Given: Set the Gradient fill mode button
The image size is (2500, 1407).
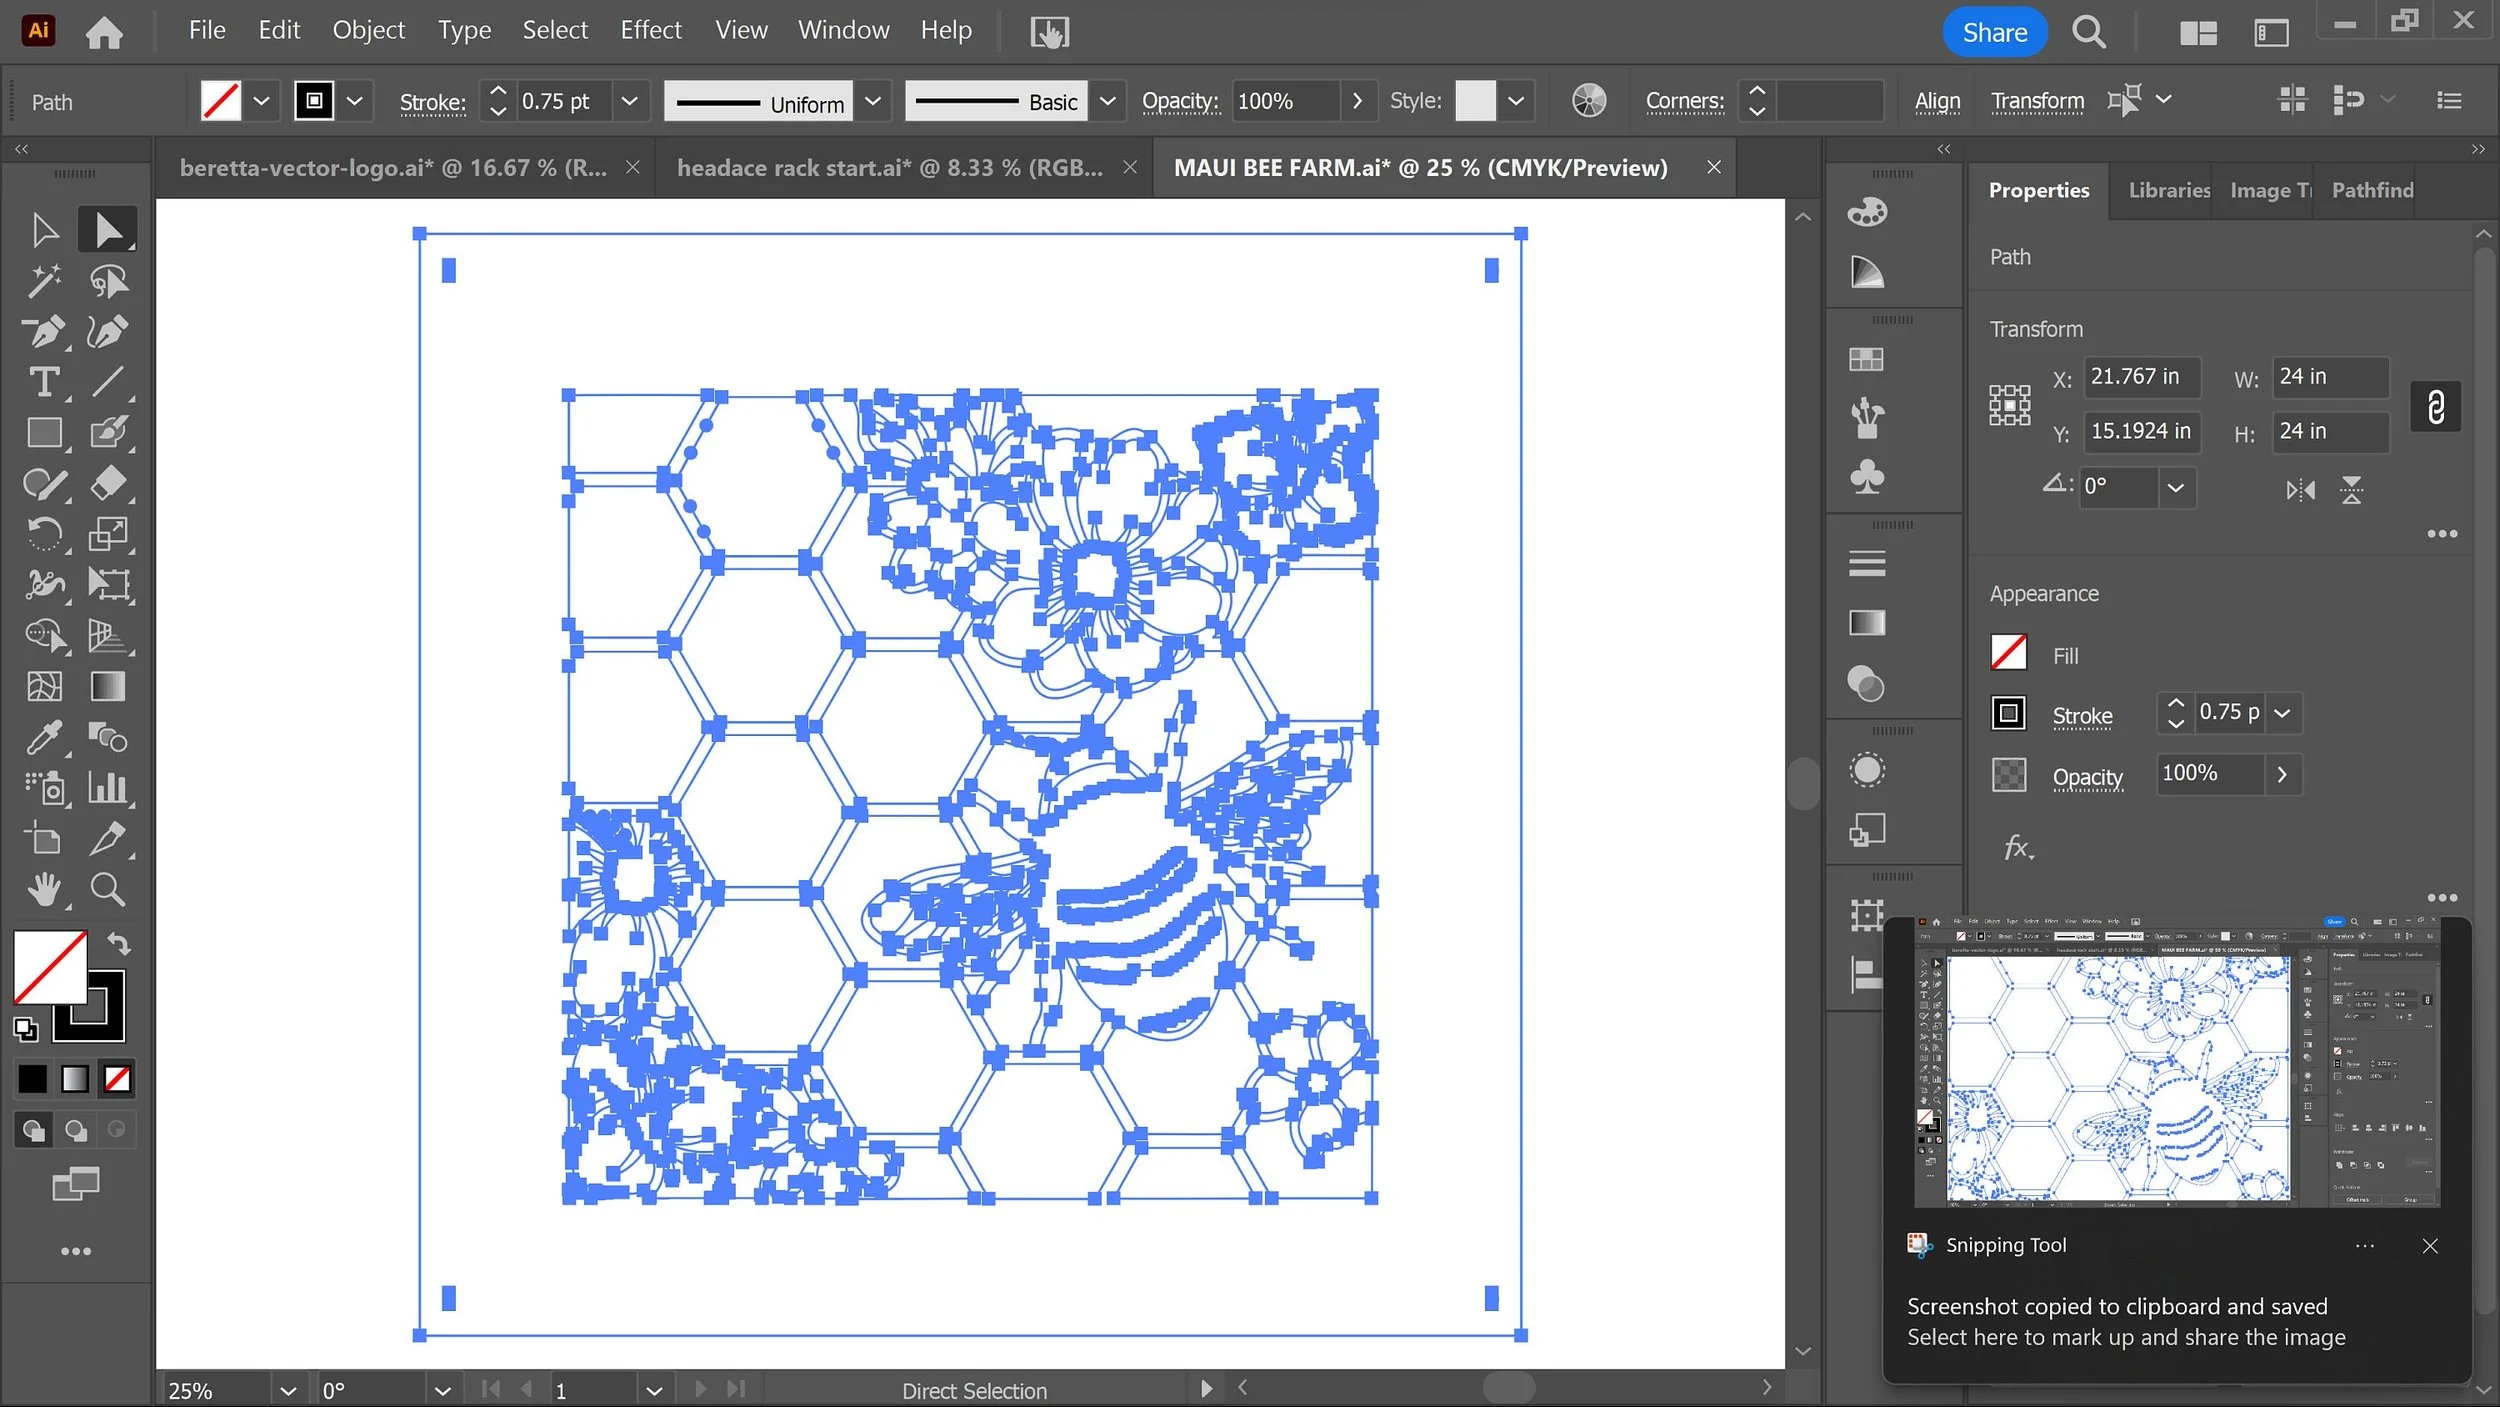Looking at the screenshot, I should pos(75,1079).
